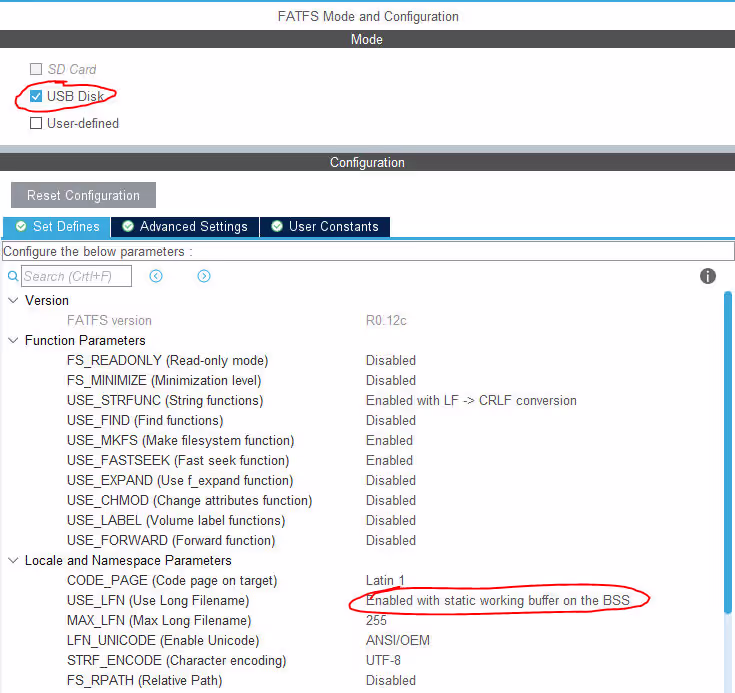Screen dimensions: 735x693
Task: Select FS_READONLY (Read-only mode) row label
Action: click(167, 361)
